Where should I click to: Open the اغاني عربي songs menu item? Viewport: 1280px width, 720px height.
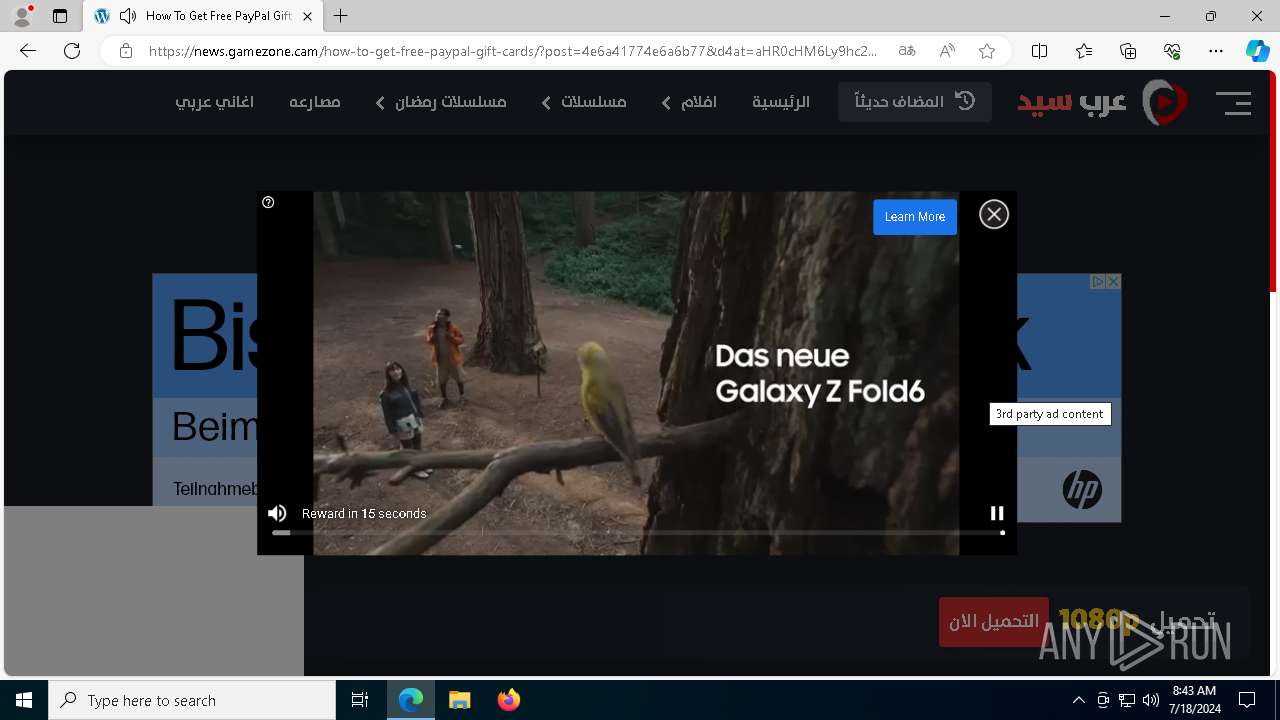pyautogui.click(x=214, y=102)
